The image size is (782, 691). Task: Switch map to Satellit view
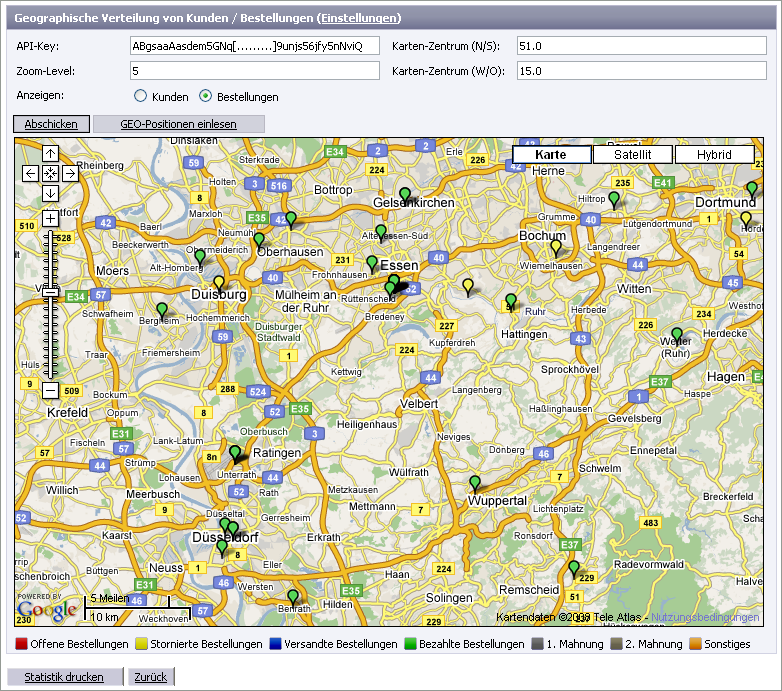(x=633, y=155)
